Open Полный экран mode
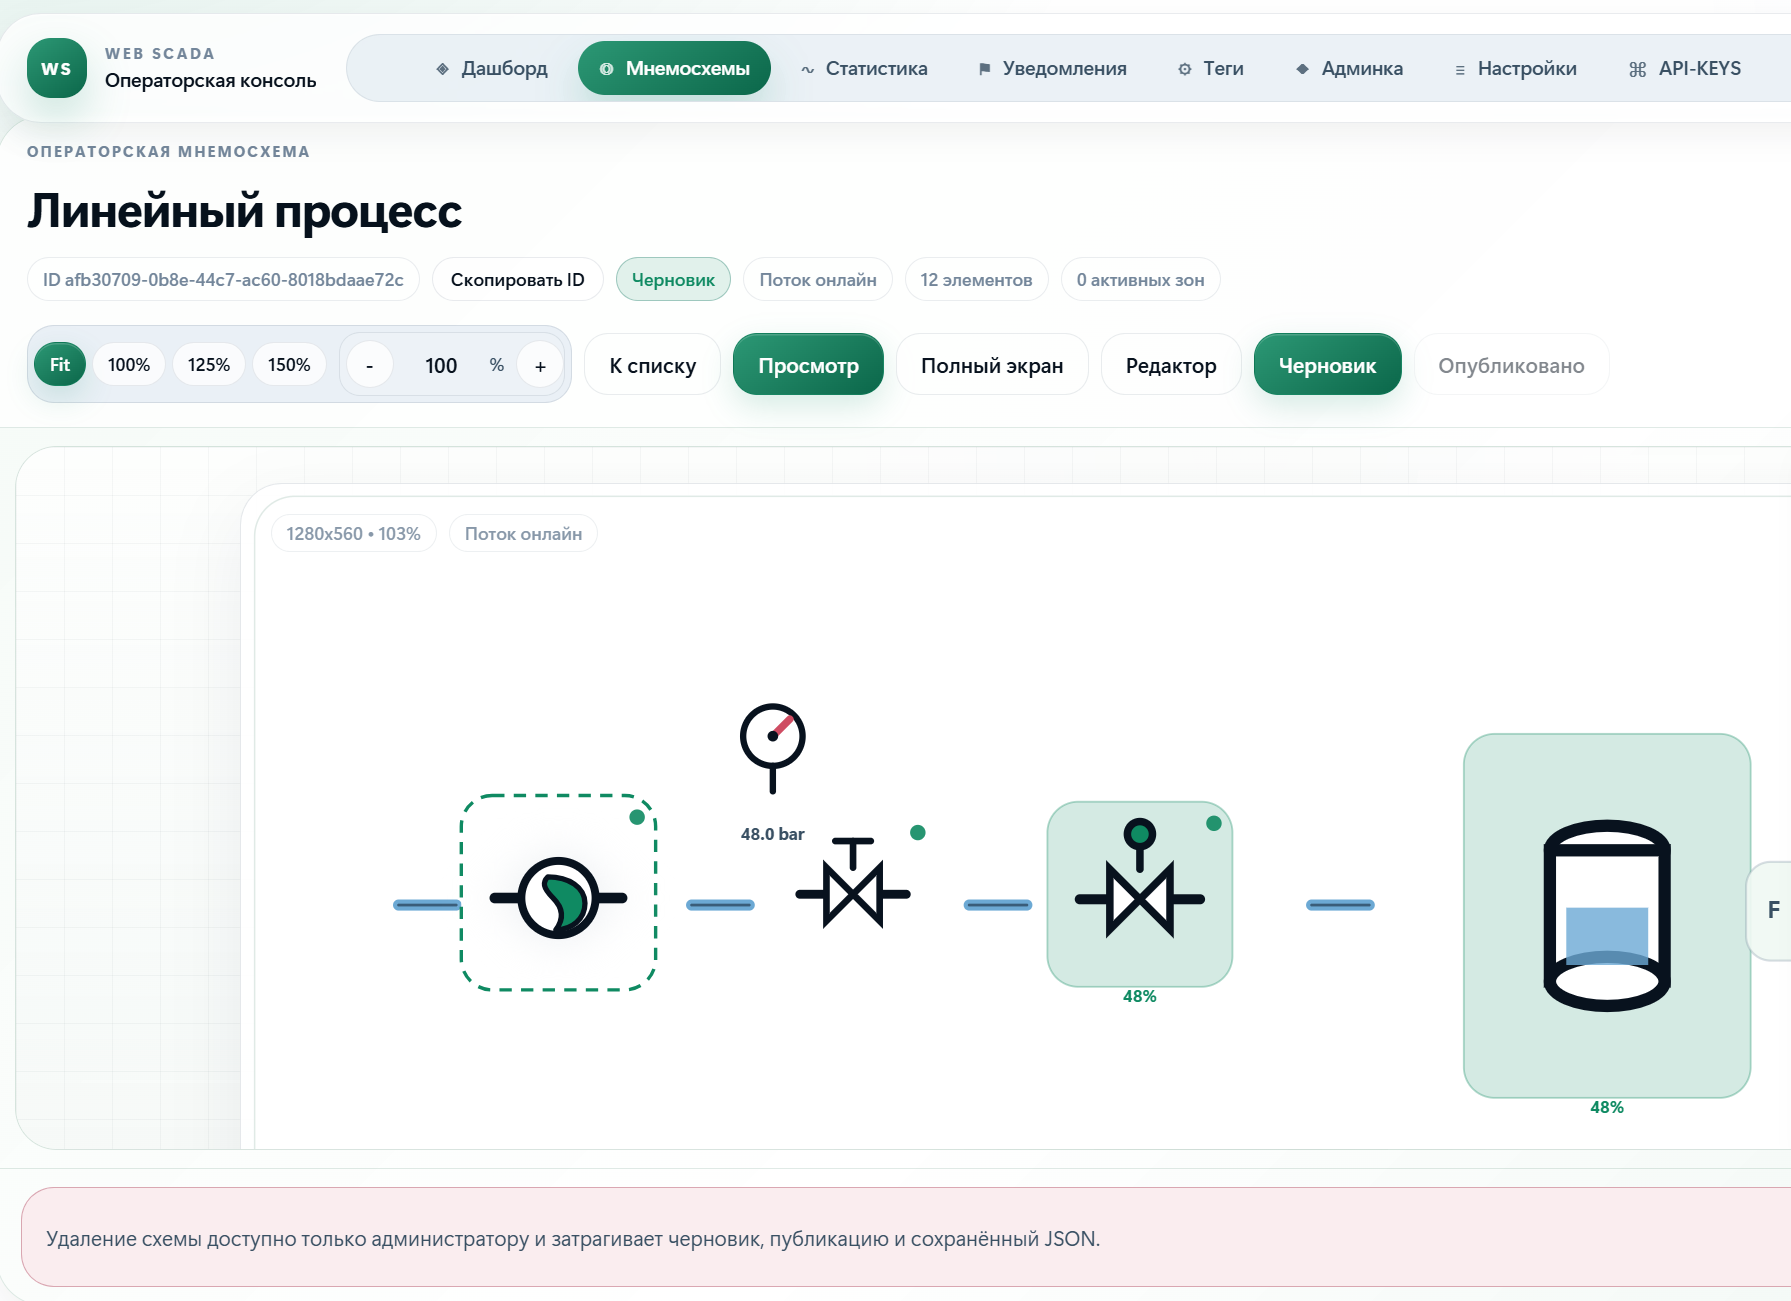The width and height of the screenshot is (1791, 1301). [992, 365]
